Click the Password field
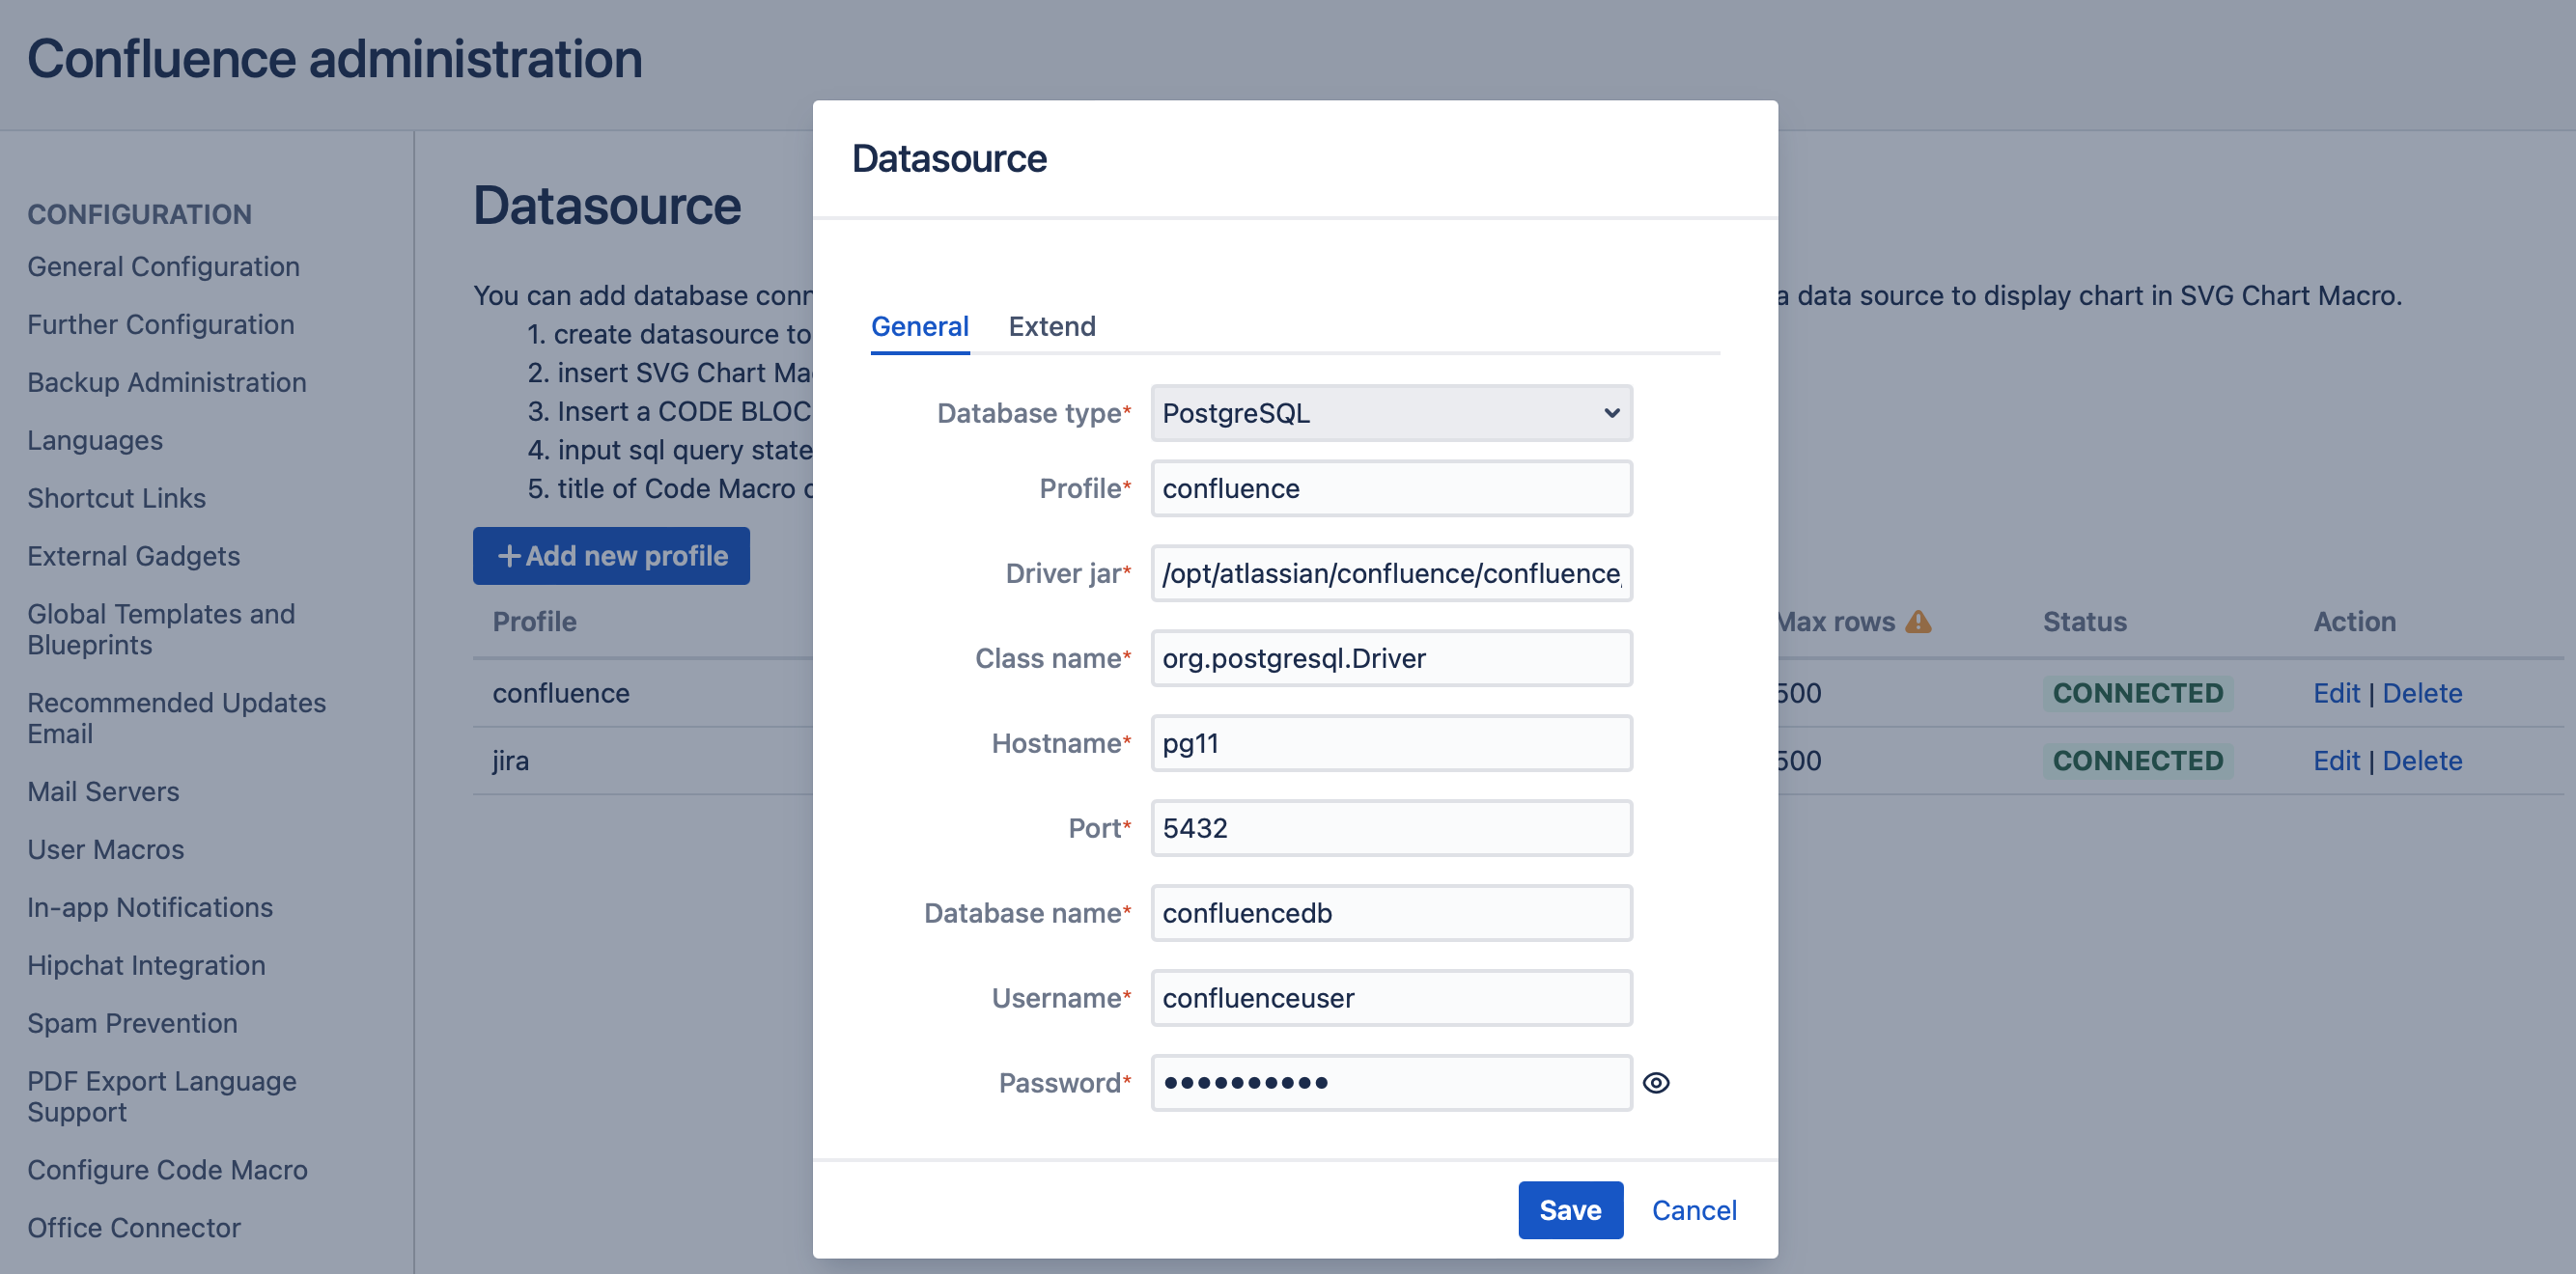This screenshot has height=1274, width=2576. [1390, 1083]
